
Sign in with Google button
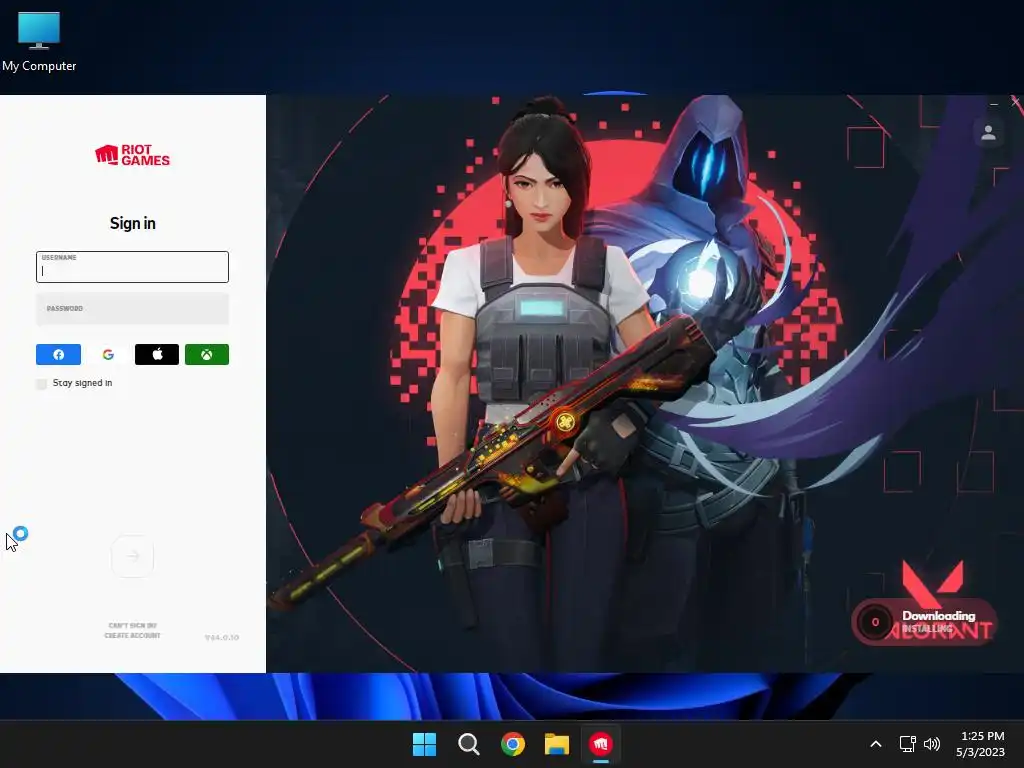(x=108, y=355)
